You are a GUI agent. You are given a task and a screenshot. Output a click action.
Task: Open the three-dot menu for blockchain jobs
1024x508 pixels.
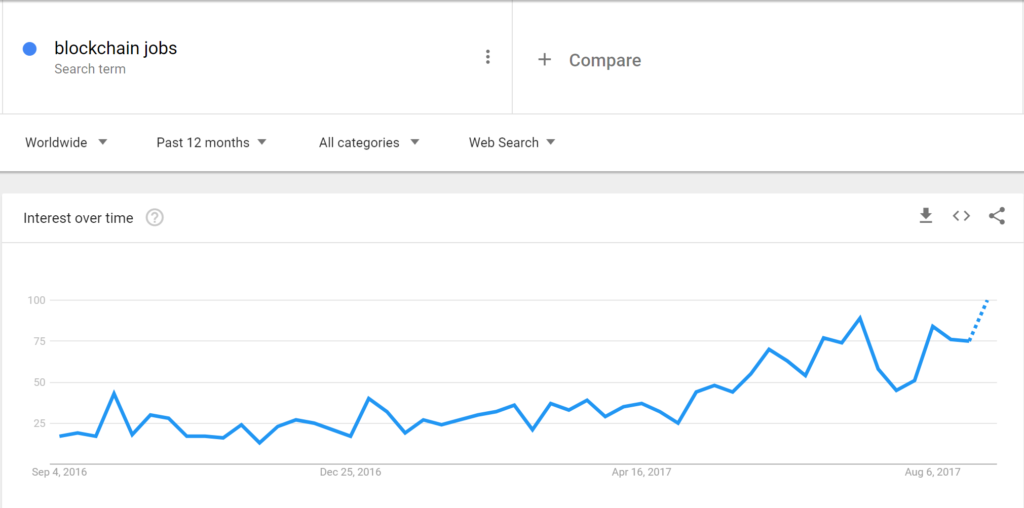487,57
